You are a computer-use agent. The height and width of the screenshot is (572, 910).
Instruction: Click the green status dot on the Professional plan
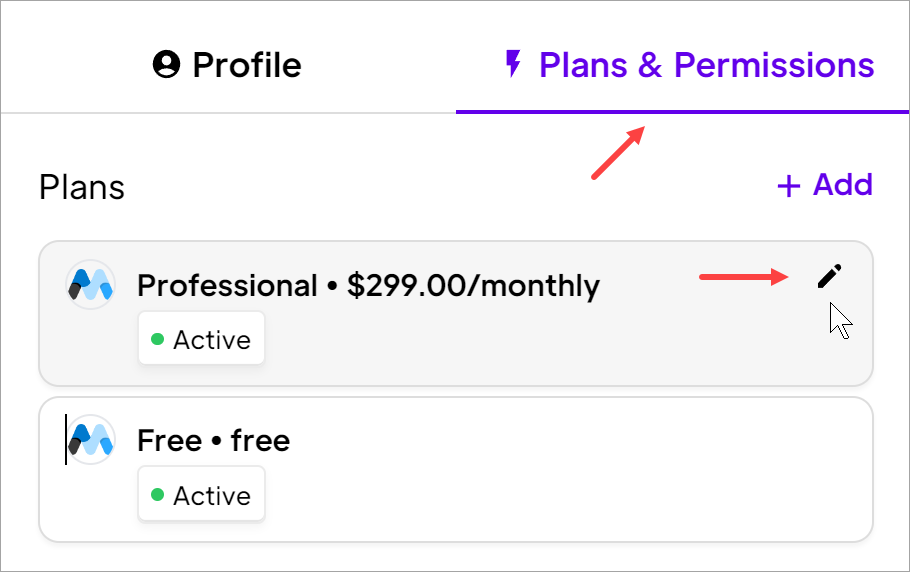pyautogui.click(x=157, y=340)
